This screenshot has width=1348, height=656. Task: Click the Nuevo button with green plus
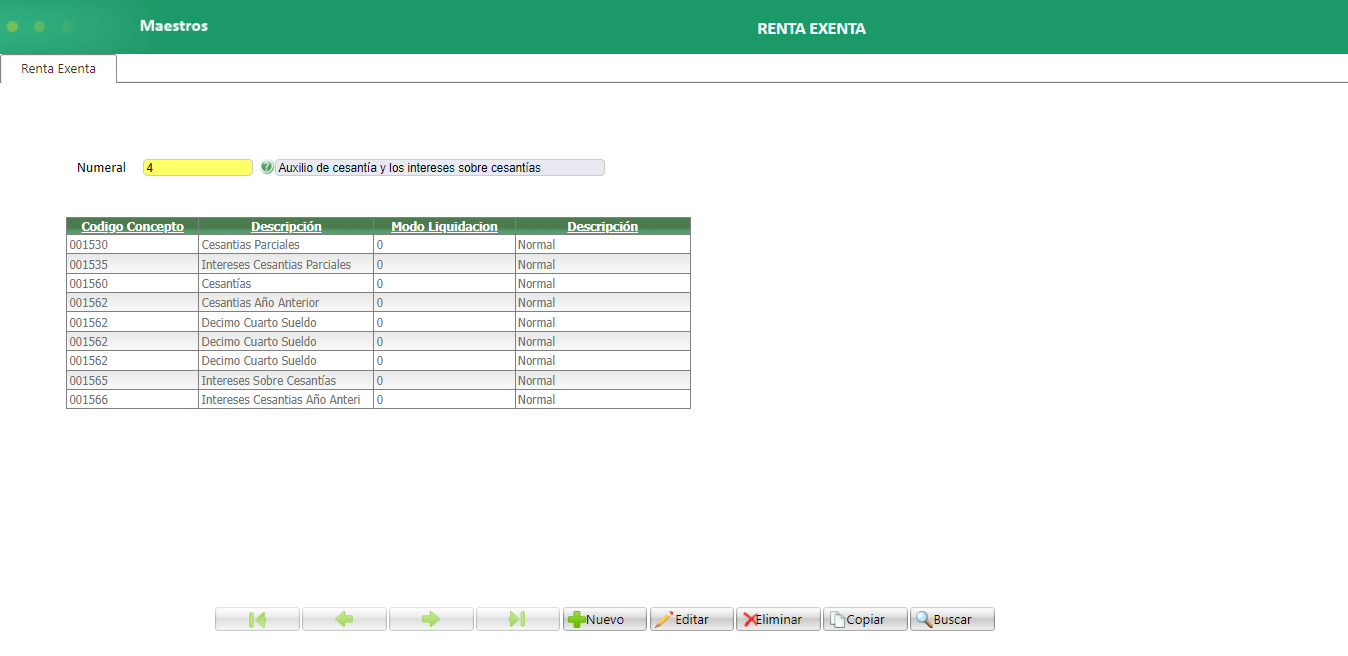[x=605, y=619]
